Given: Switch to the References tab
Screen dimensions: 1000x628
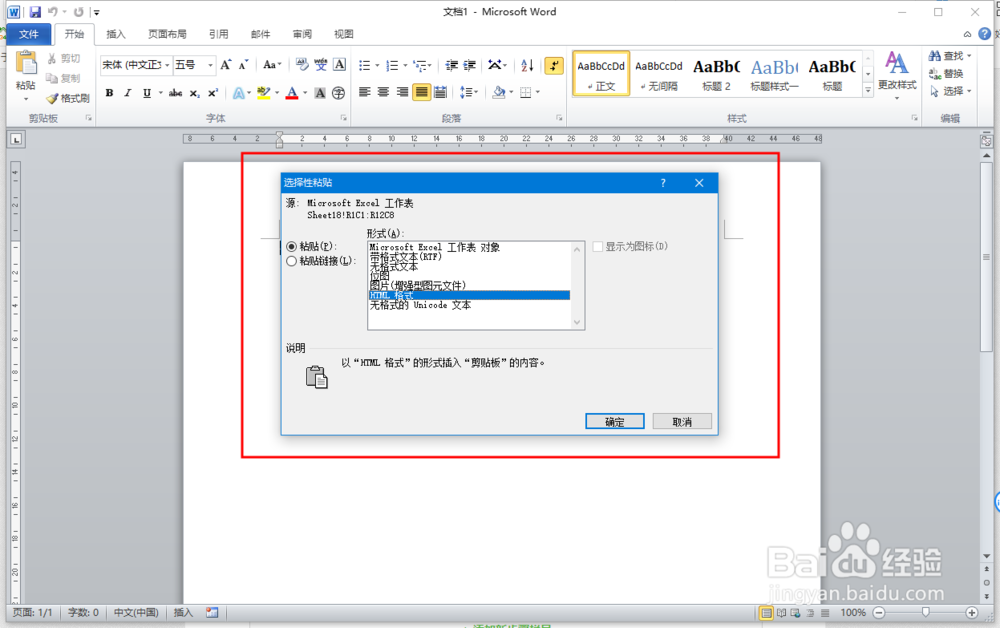Looking at the screenshot, I should coord(219,34).
